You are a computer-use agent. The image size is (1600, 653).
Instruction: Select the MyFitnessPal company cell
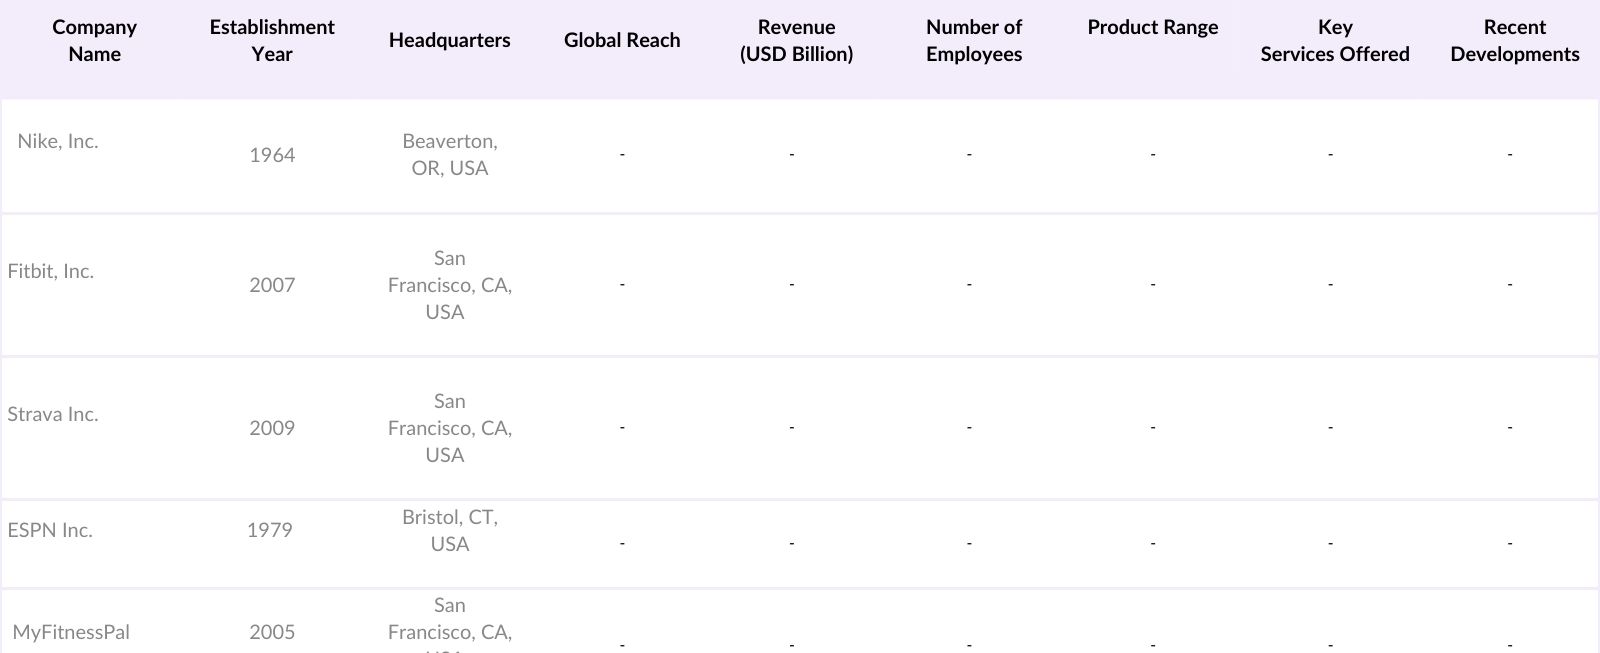point(71,632)
